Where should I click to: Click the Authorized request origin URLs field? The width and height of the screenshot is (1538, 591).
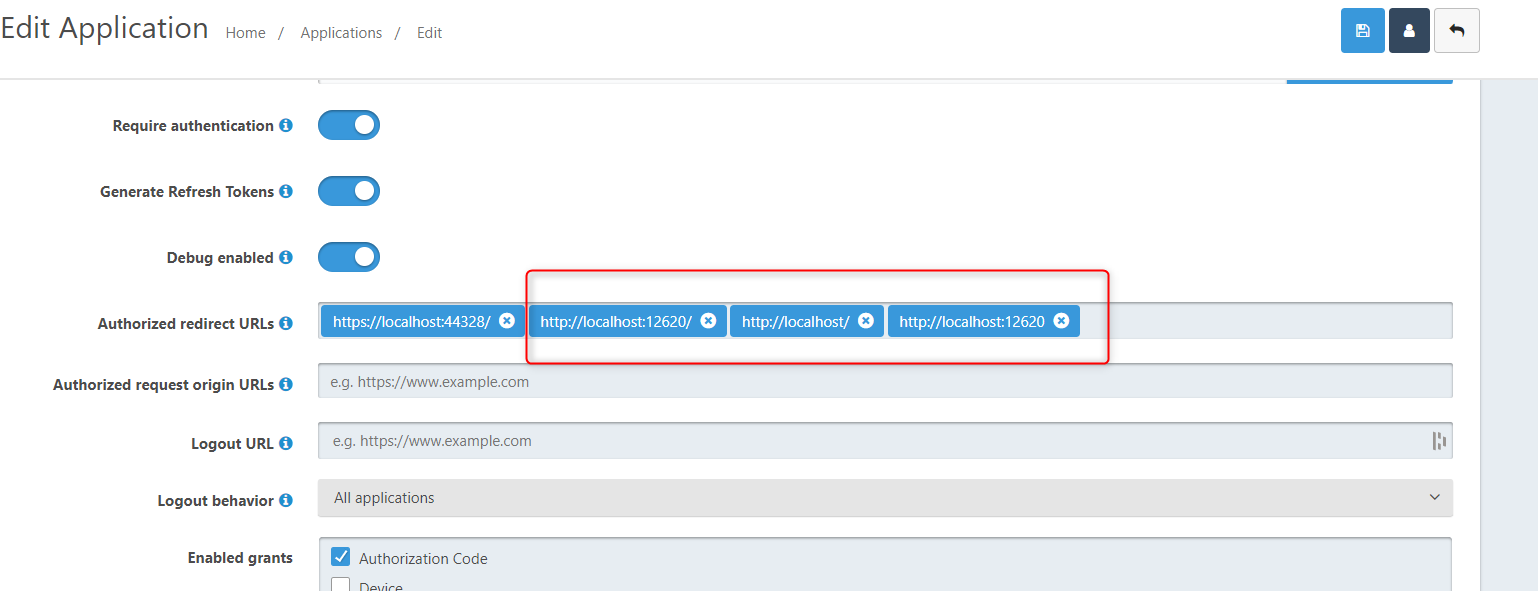[884, 381]
